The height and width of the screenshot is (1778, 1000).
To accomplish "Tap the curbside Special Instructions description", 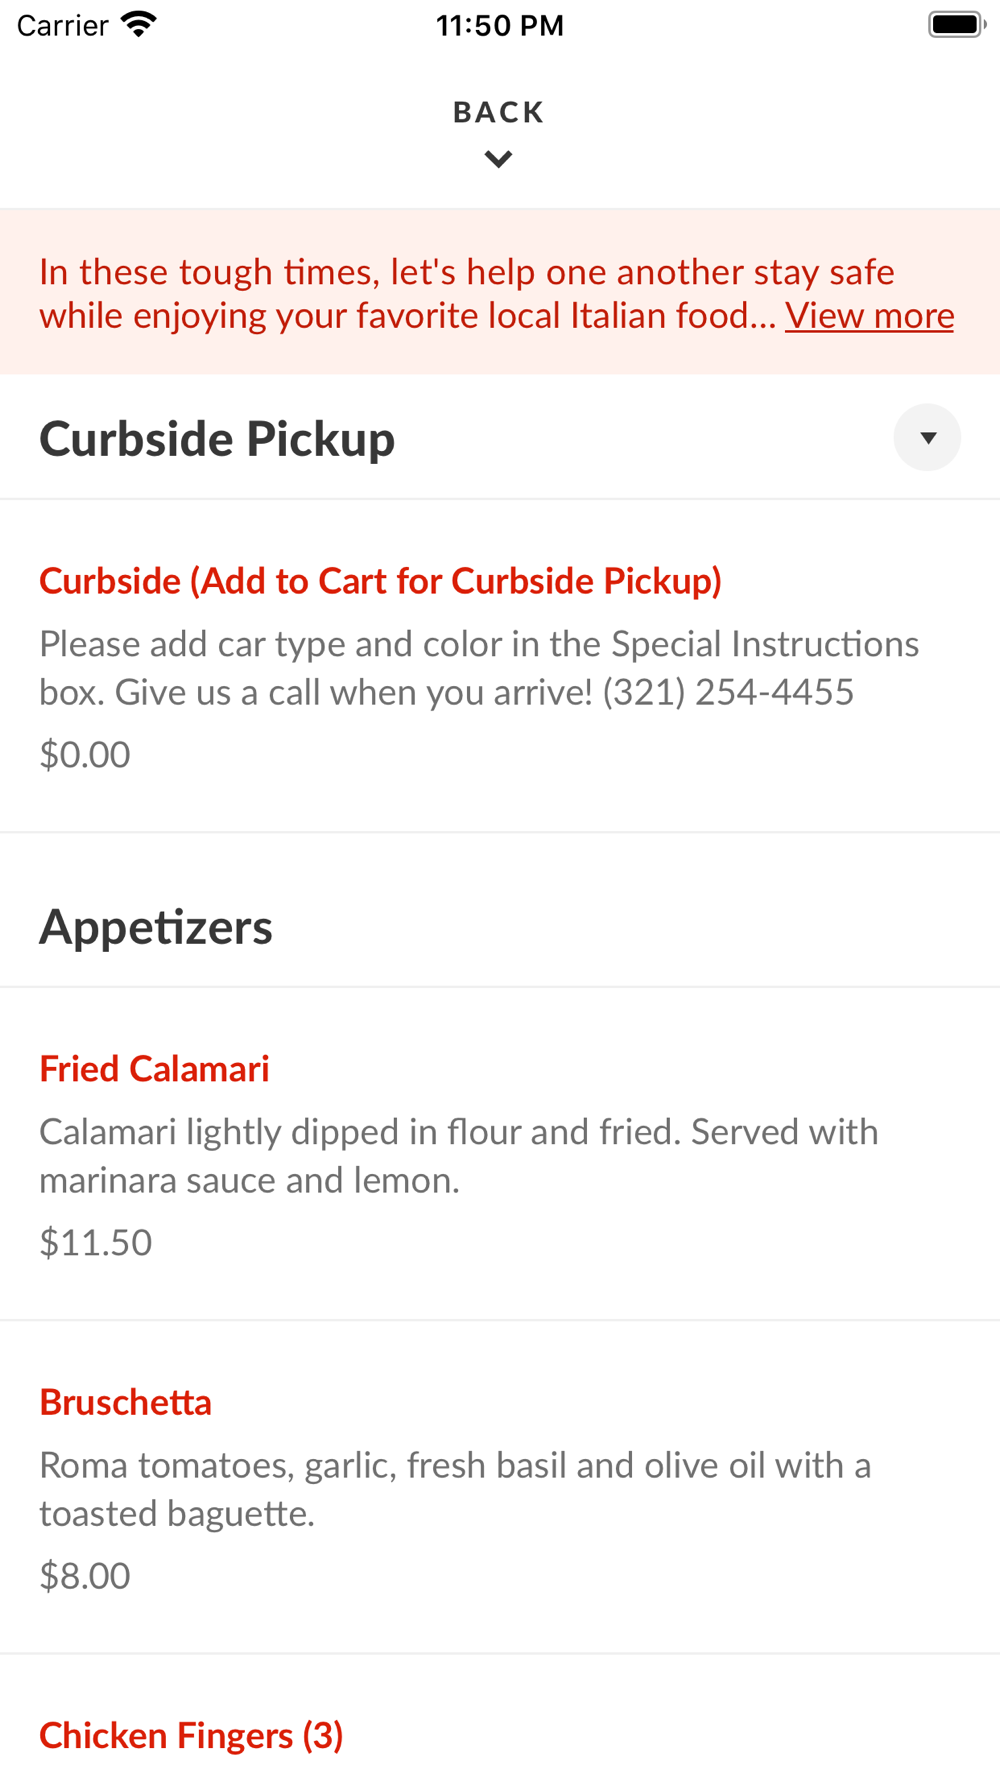I will [x=478, y=668].
